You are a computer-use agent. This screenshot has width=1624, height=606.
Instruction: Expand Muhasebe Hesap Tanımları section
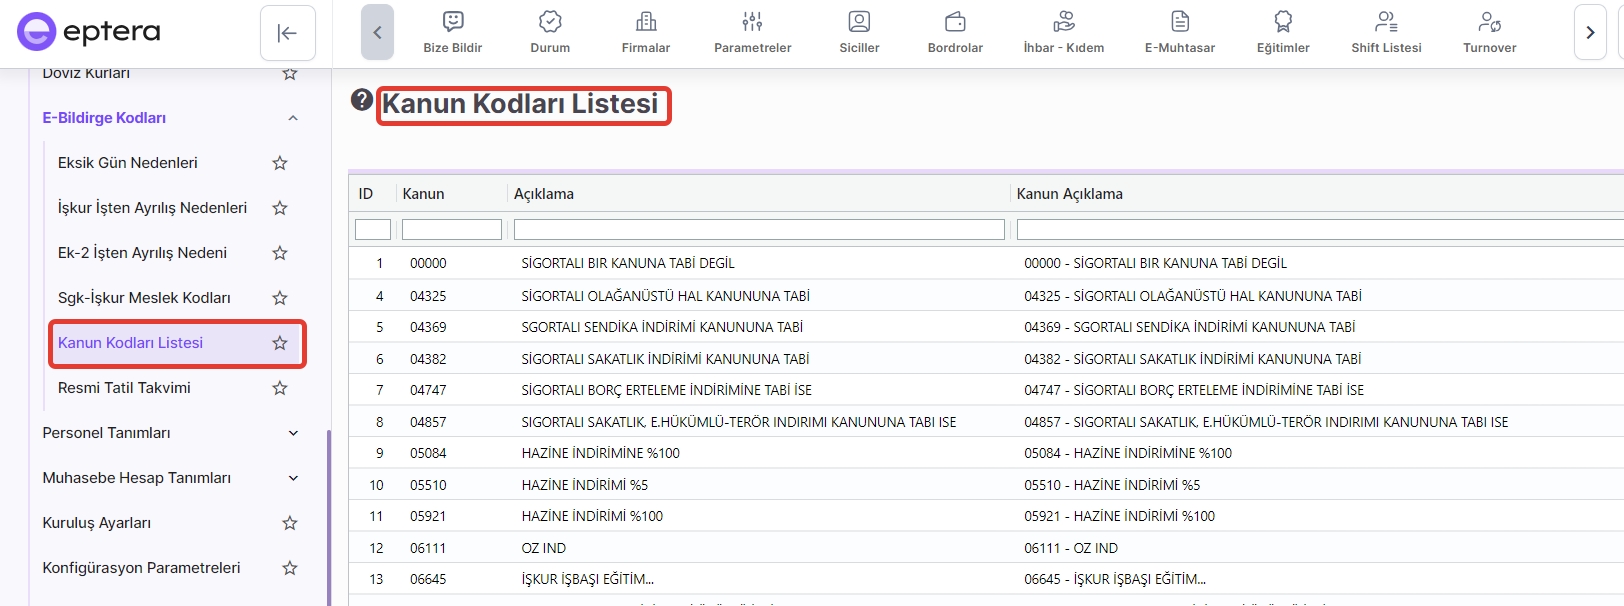pyautogui.click(x=293, y=478)
